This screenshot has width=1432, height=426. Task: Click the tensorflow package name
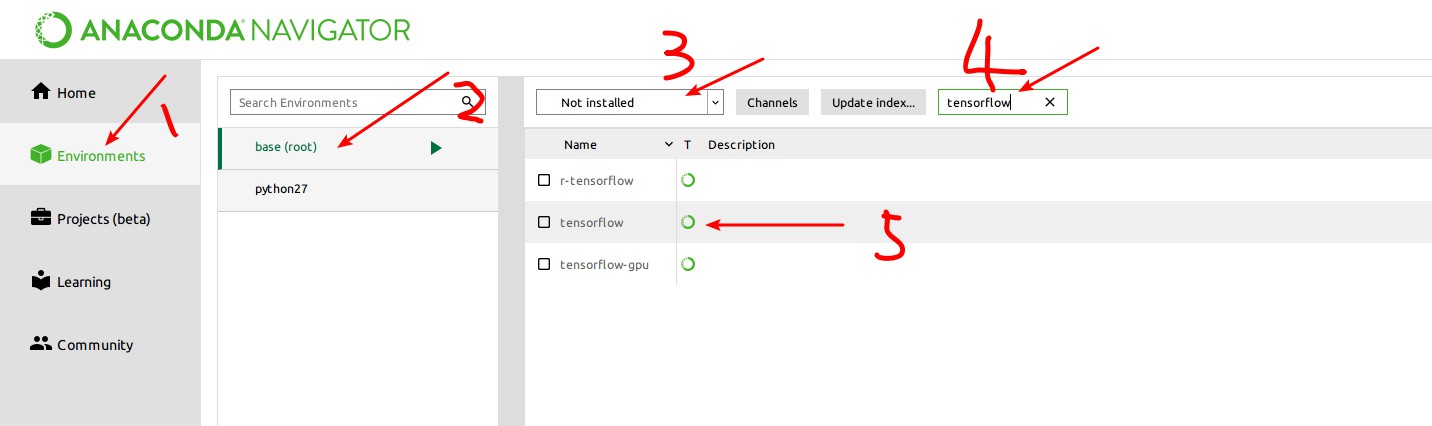point(591,222)
